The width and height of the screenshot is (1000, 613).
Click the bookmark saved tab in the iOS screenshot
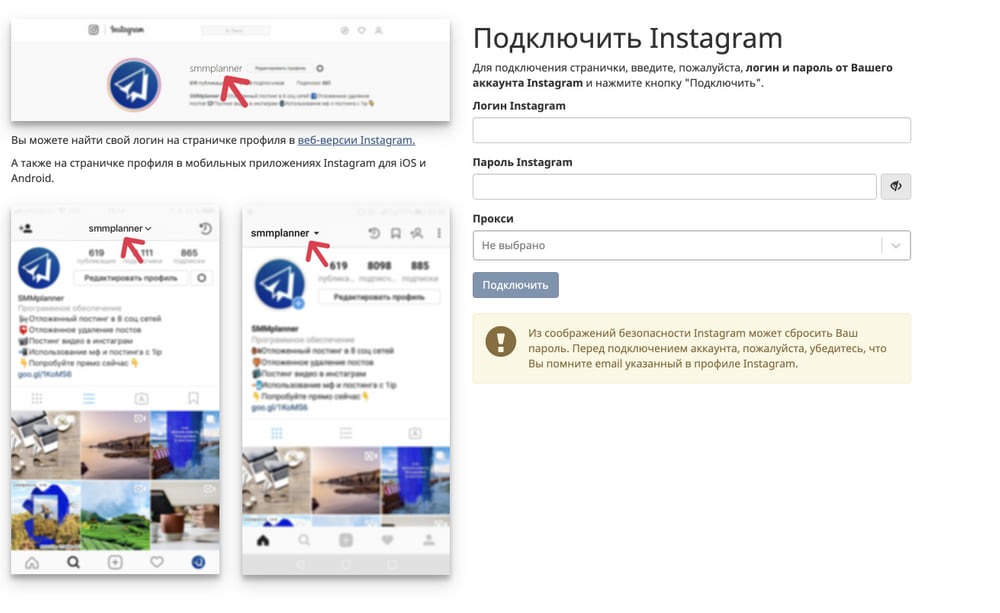[193, 398]
